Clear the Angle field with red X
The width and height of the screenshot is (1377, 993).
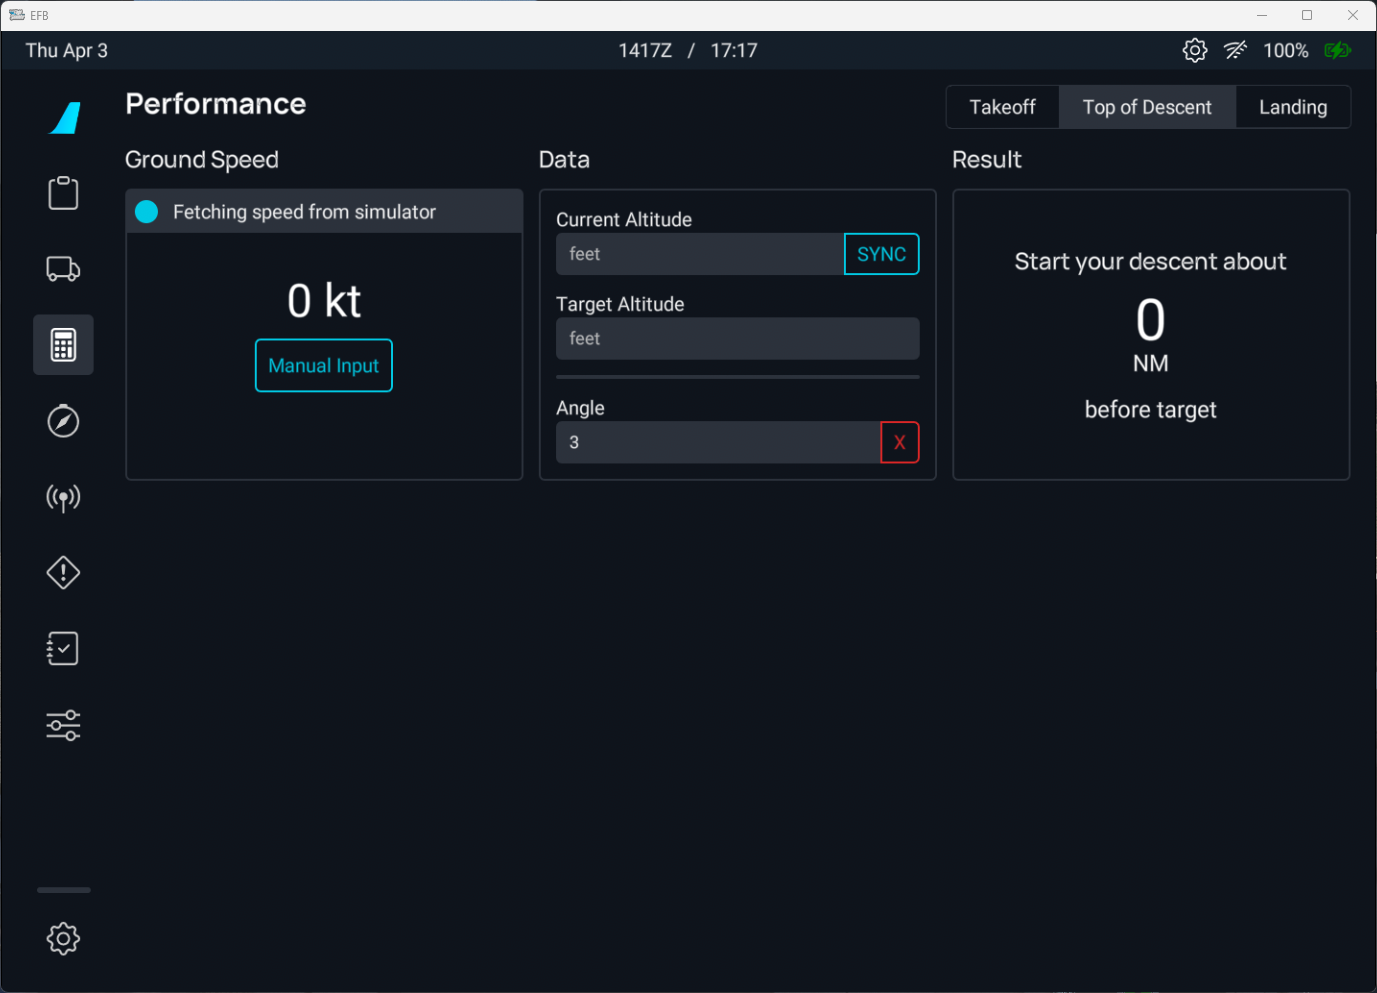(x=899, y=442)
